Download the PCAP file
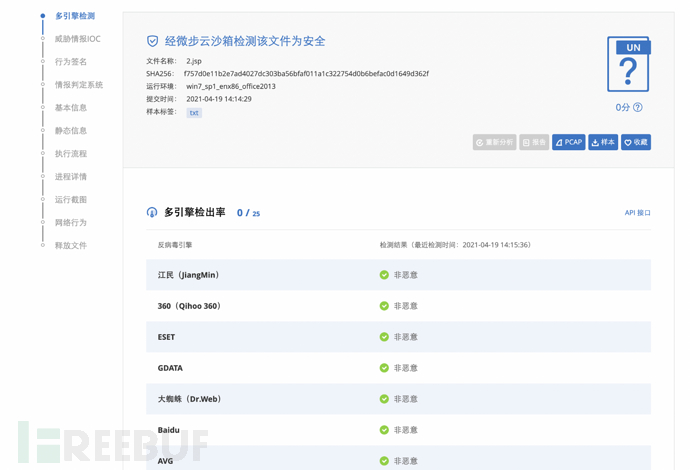 click(569, 142)
